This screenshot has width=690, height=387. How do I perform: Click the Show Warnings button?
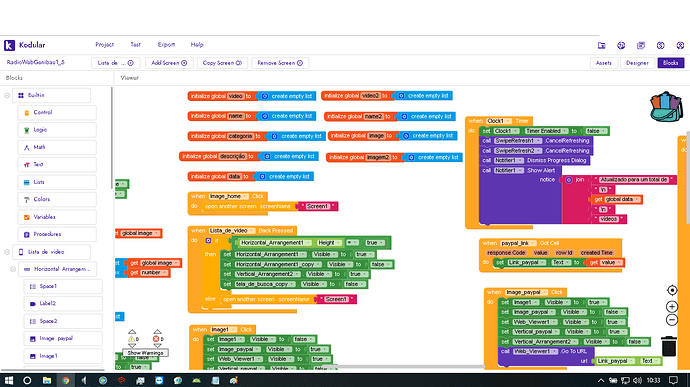coord(145,353)
